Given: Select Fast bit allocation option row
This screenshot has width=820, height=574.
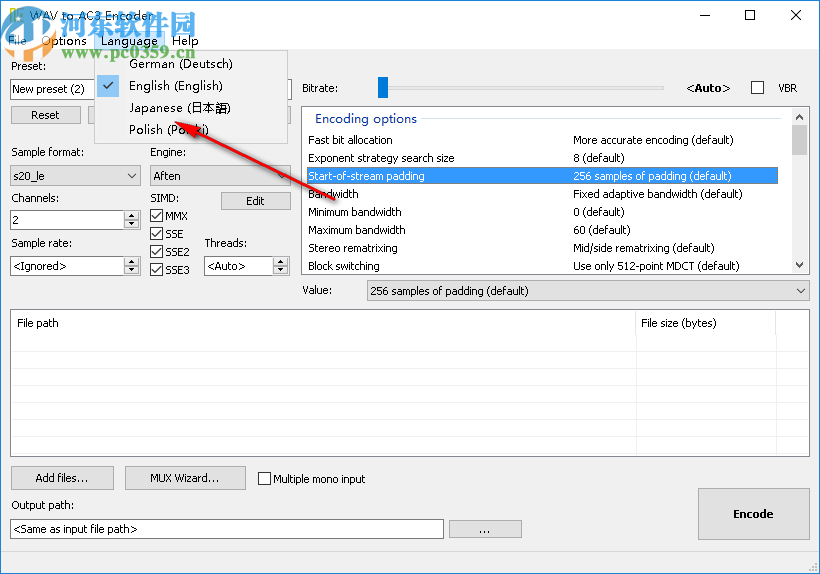Looking at the screenshot, I should pos(542,140).
